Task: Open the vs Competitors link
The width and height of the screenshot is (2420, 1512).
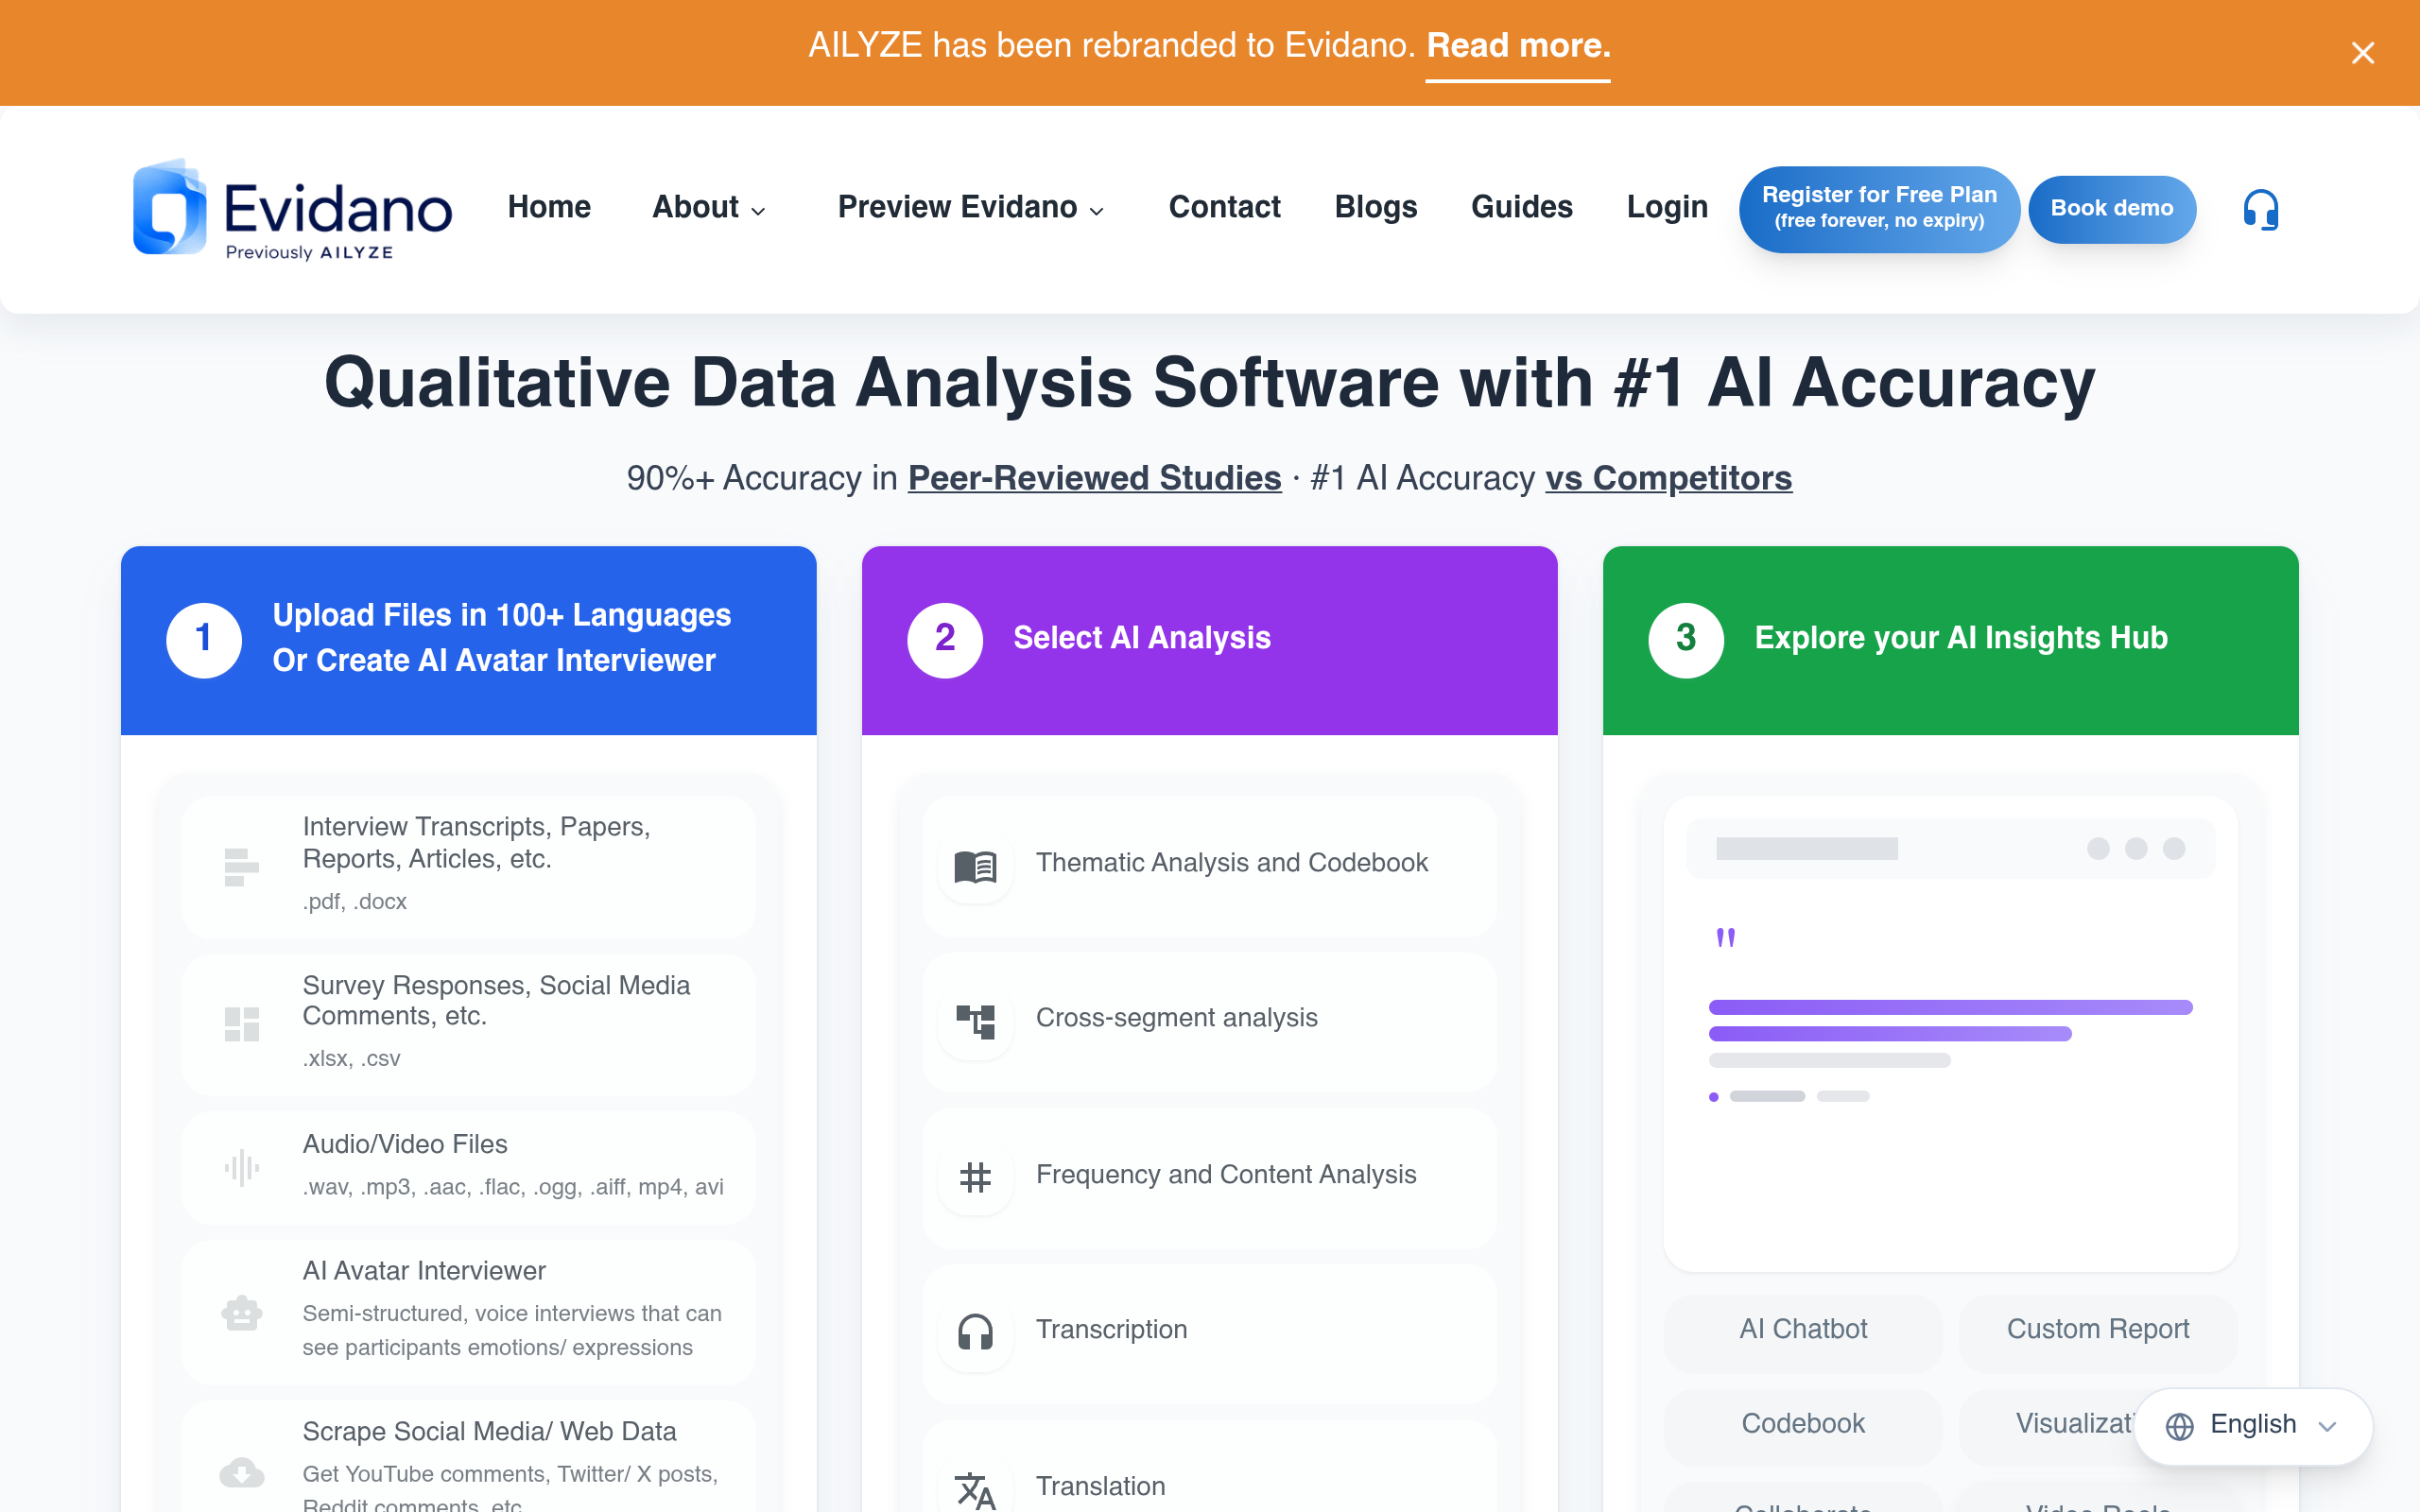Action: pyautogui.click(x=1668, y=478)
